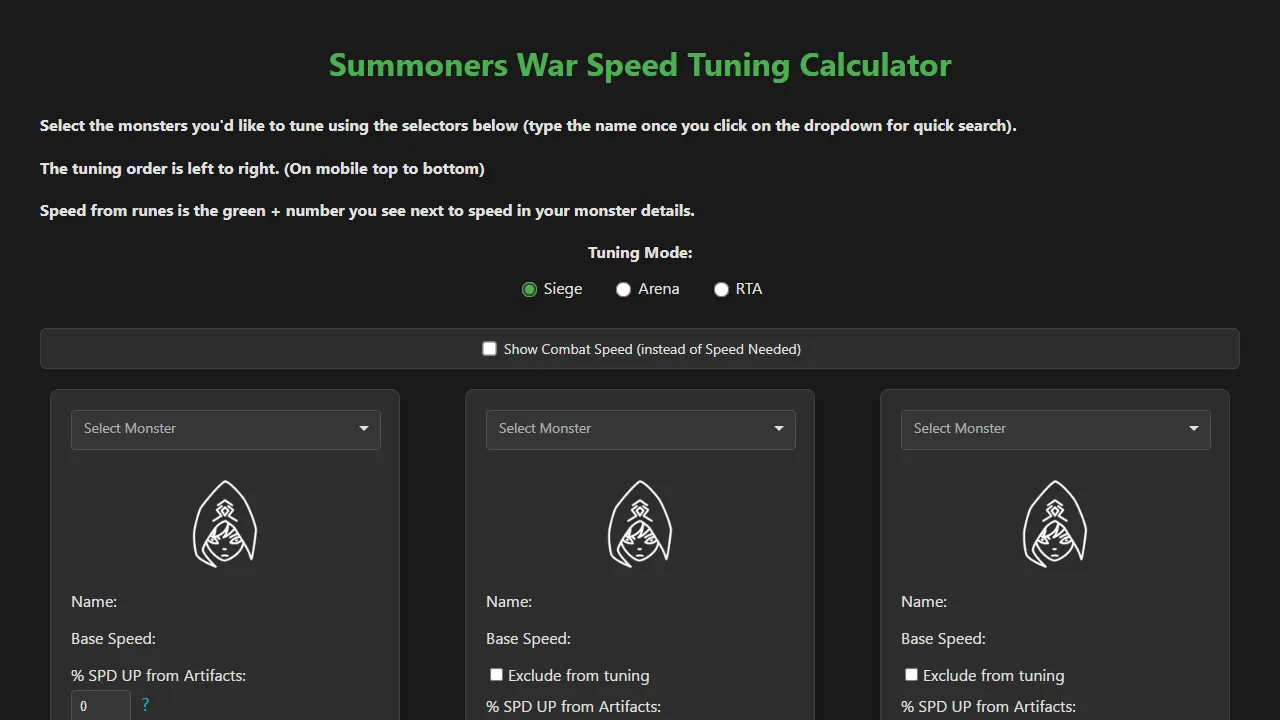The image size is (1280, 720).
Task: Click the caret arrow on the middle monster selector
Action: coord(779,429)
